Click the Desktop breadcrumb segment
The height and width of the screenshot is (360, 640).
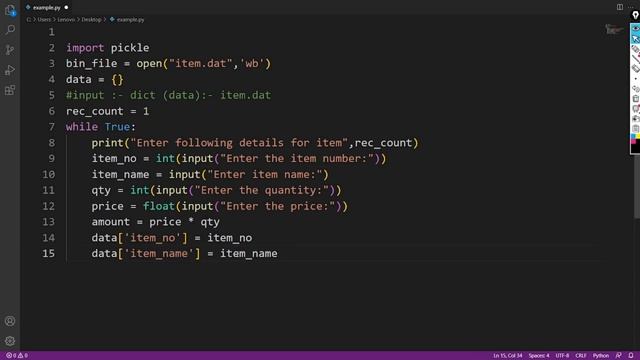point(91,20)
